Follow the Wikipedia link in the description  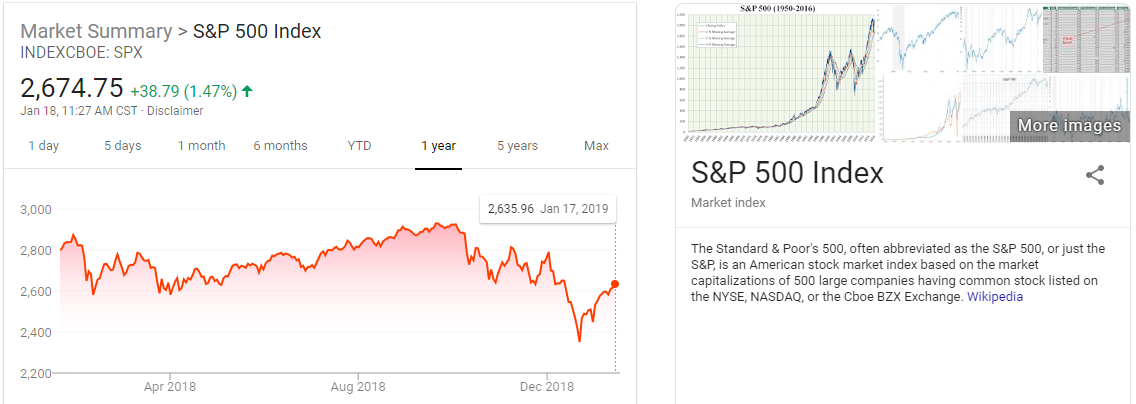(x=994, y=297)
